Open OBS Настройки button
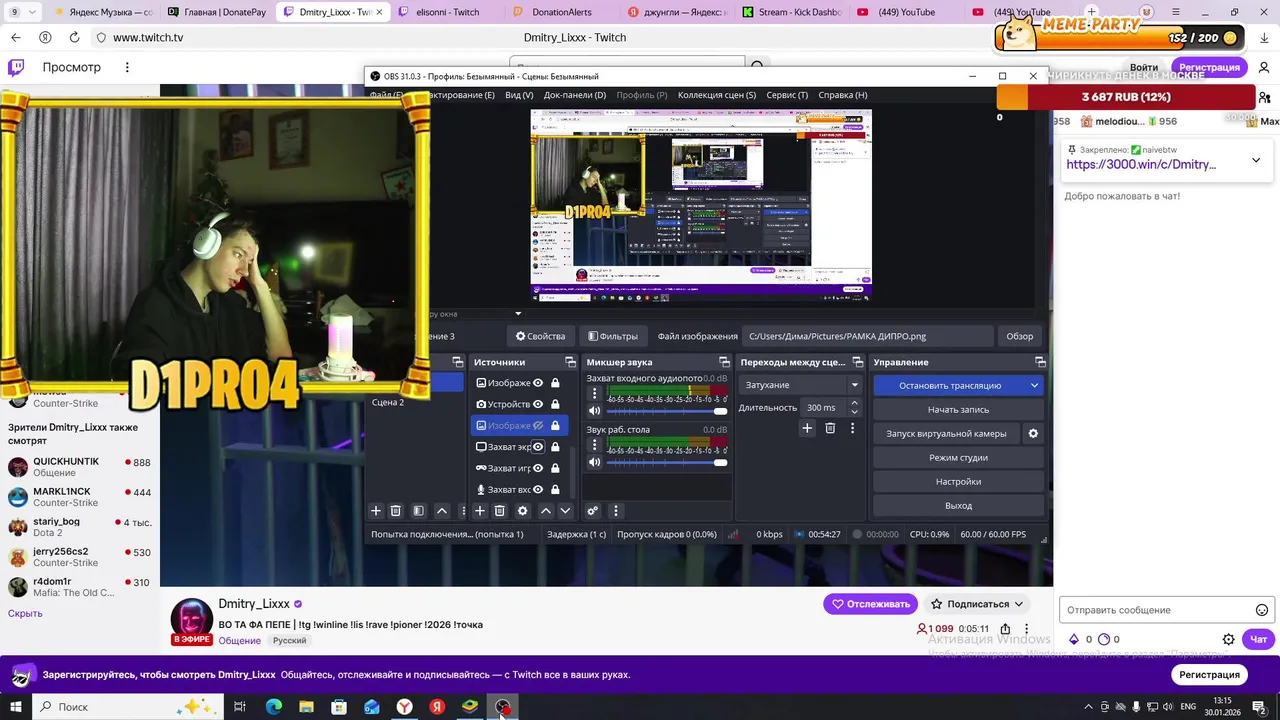This screenshot has height=720, width=1280. coord(959,481)
